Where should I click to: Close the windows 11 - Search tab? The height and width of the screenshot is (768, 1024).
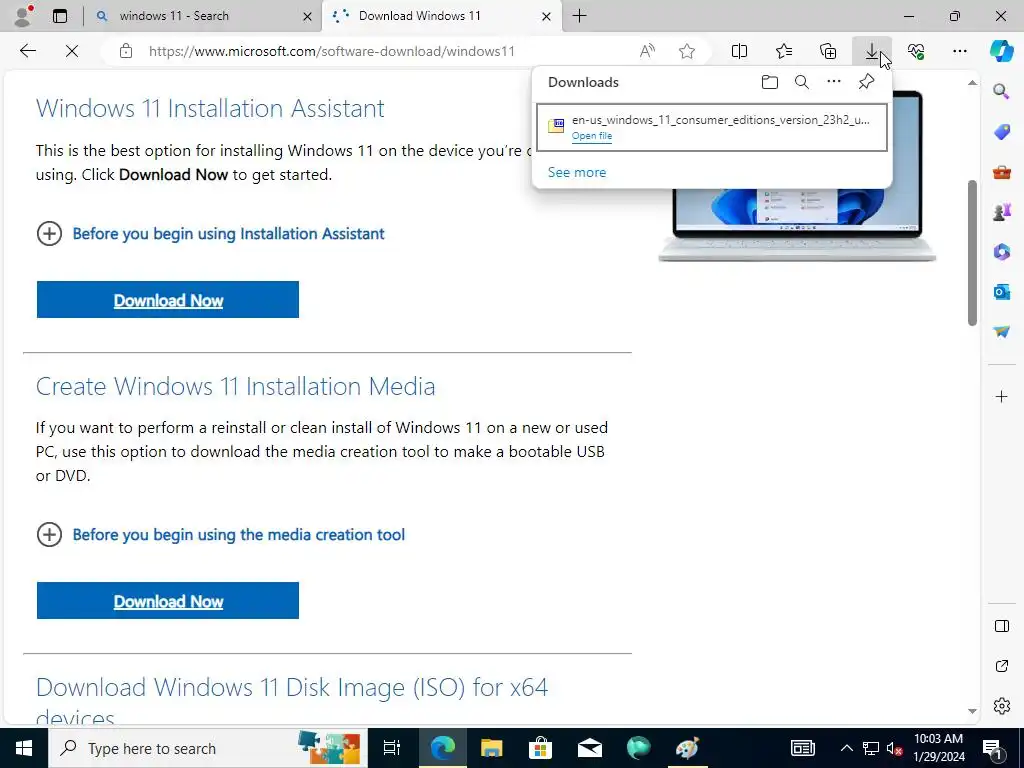coord(307,17)
